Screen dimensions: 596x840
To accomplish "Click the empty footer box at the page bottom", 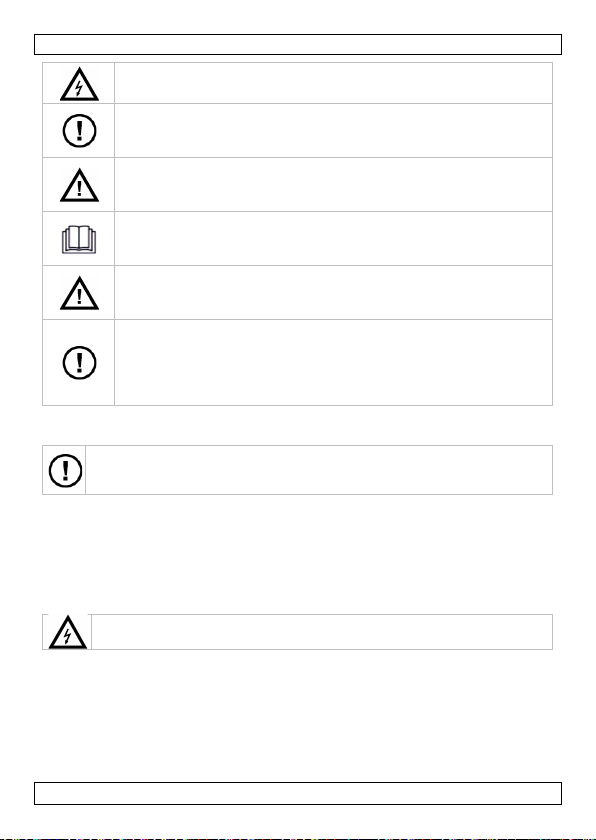I will coord(298,793).
